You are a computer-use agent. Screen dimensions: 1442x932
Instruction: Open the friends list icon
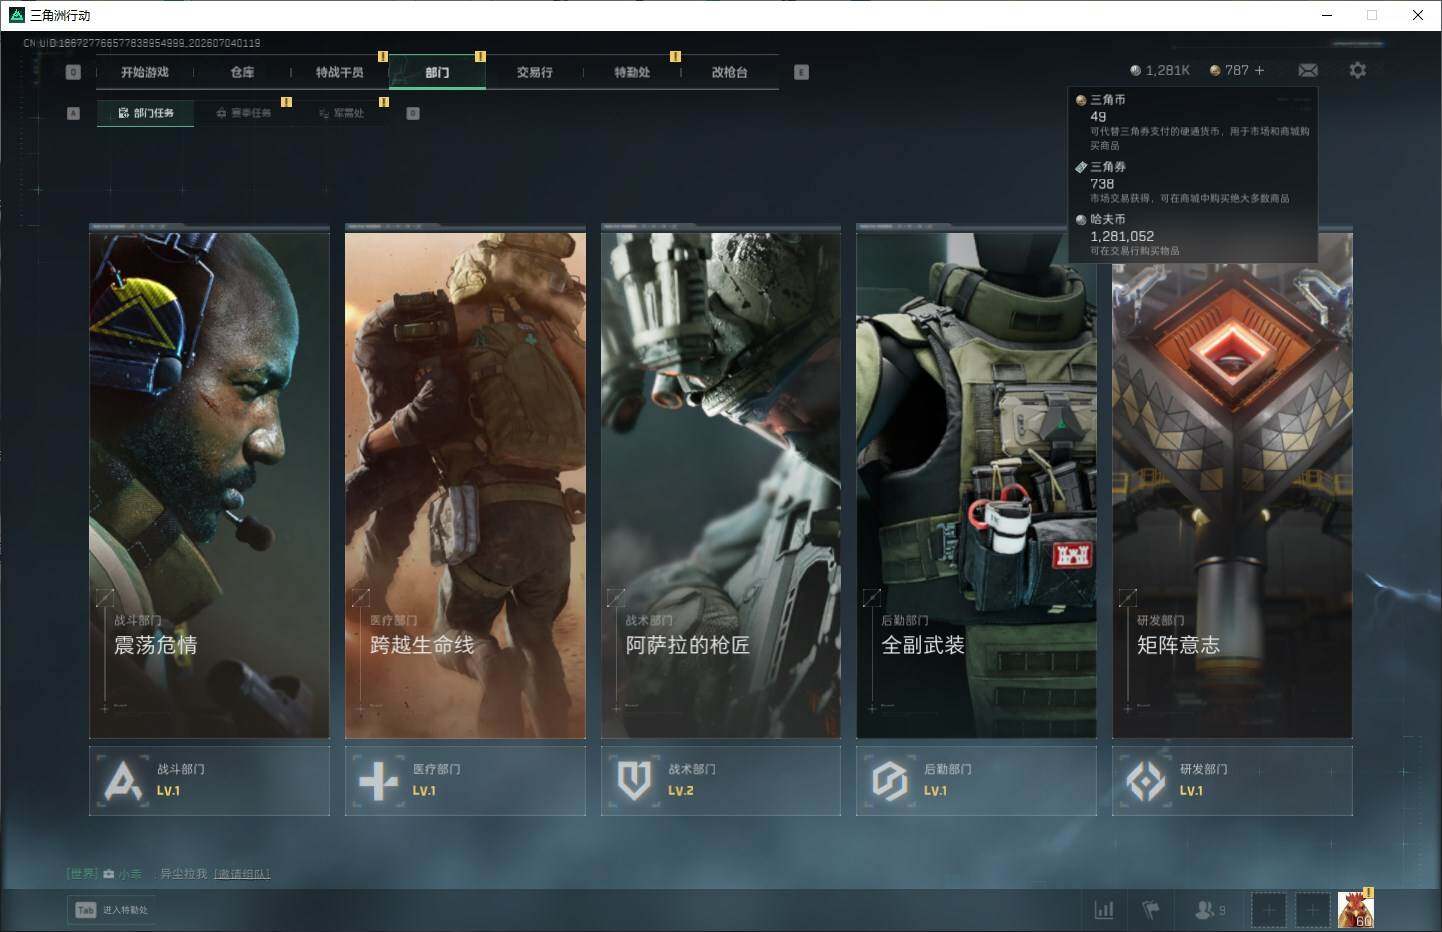[1210, 910]
